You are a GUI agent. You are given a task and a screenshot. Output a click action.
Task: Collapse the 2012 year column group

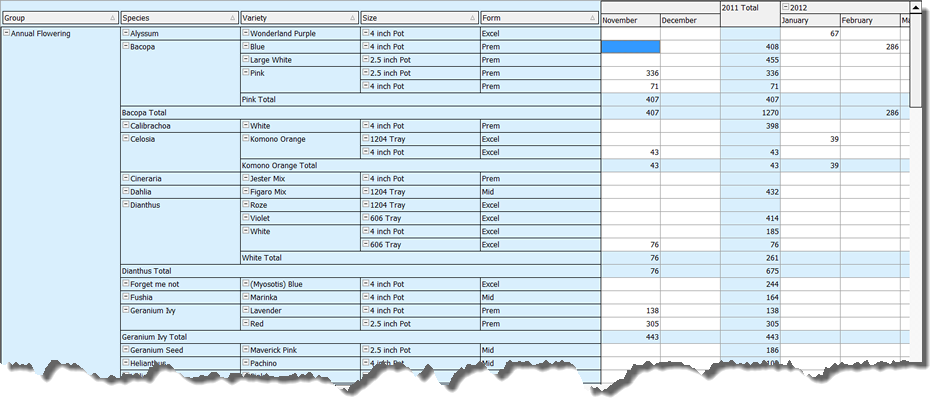pyautogui.click(x=786, y=8)
